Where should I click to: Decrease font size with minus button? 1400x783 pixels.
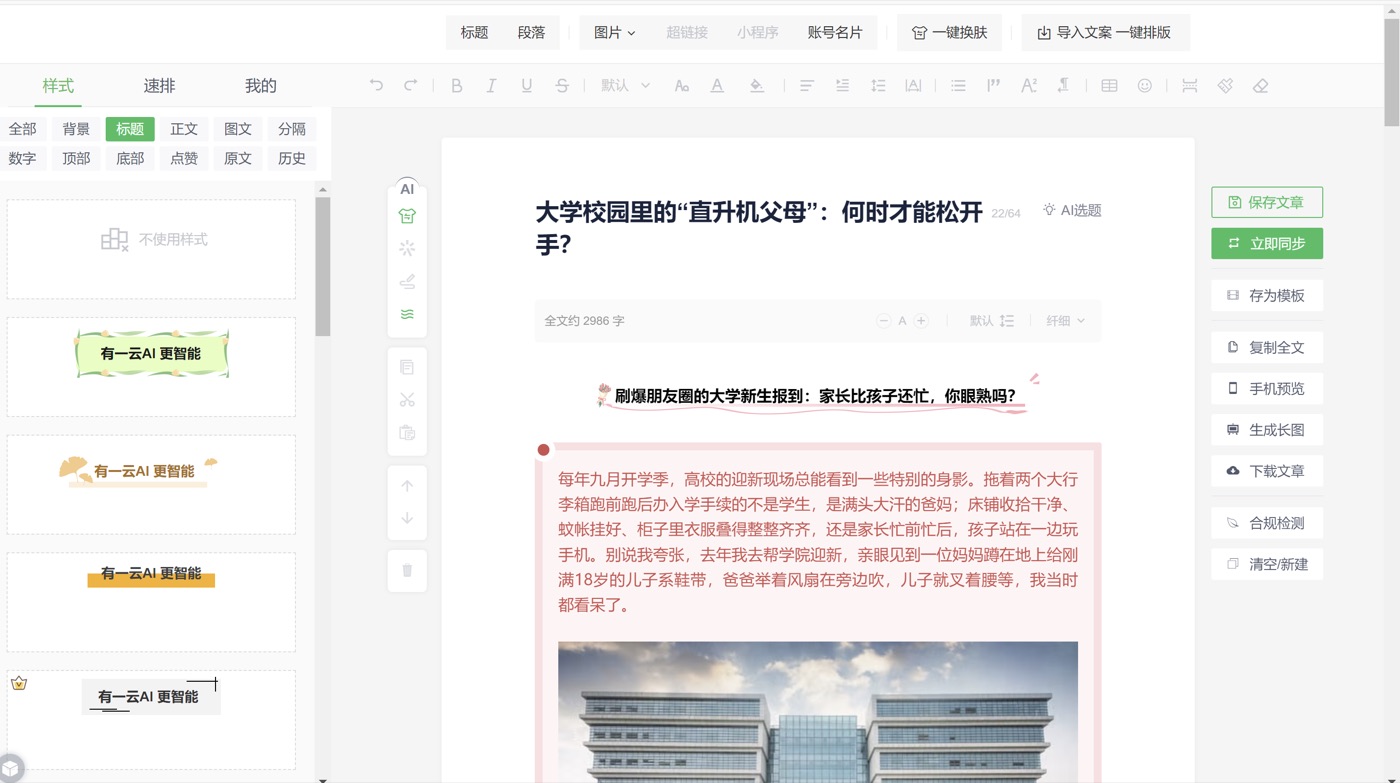click(x=883, y=321)
